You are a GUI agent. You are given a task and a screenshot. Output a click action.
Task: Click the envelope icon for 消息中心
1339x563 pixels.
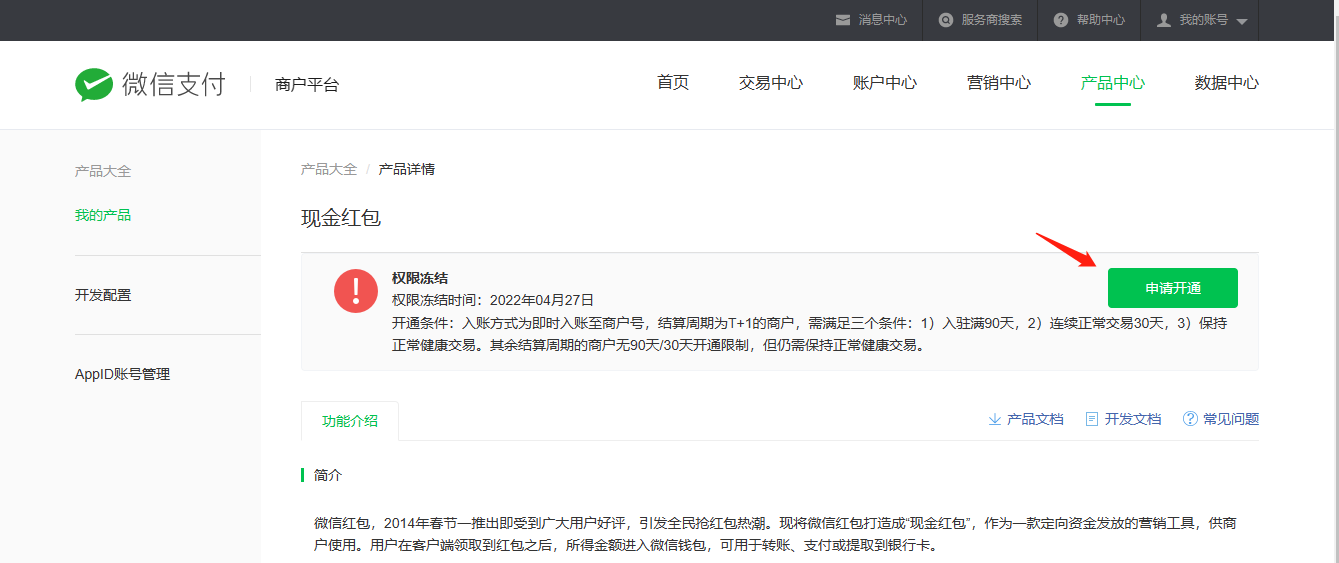pos(843,20)
